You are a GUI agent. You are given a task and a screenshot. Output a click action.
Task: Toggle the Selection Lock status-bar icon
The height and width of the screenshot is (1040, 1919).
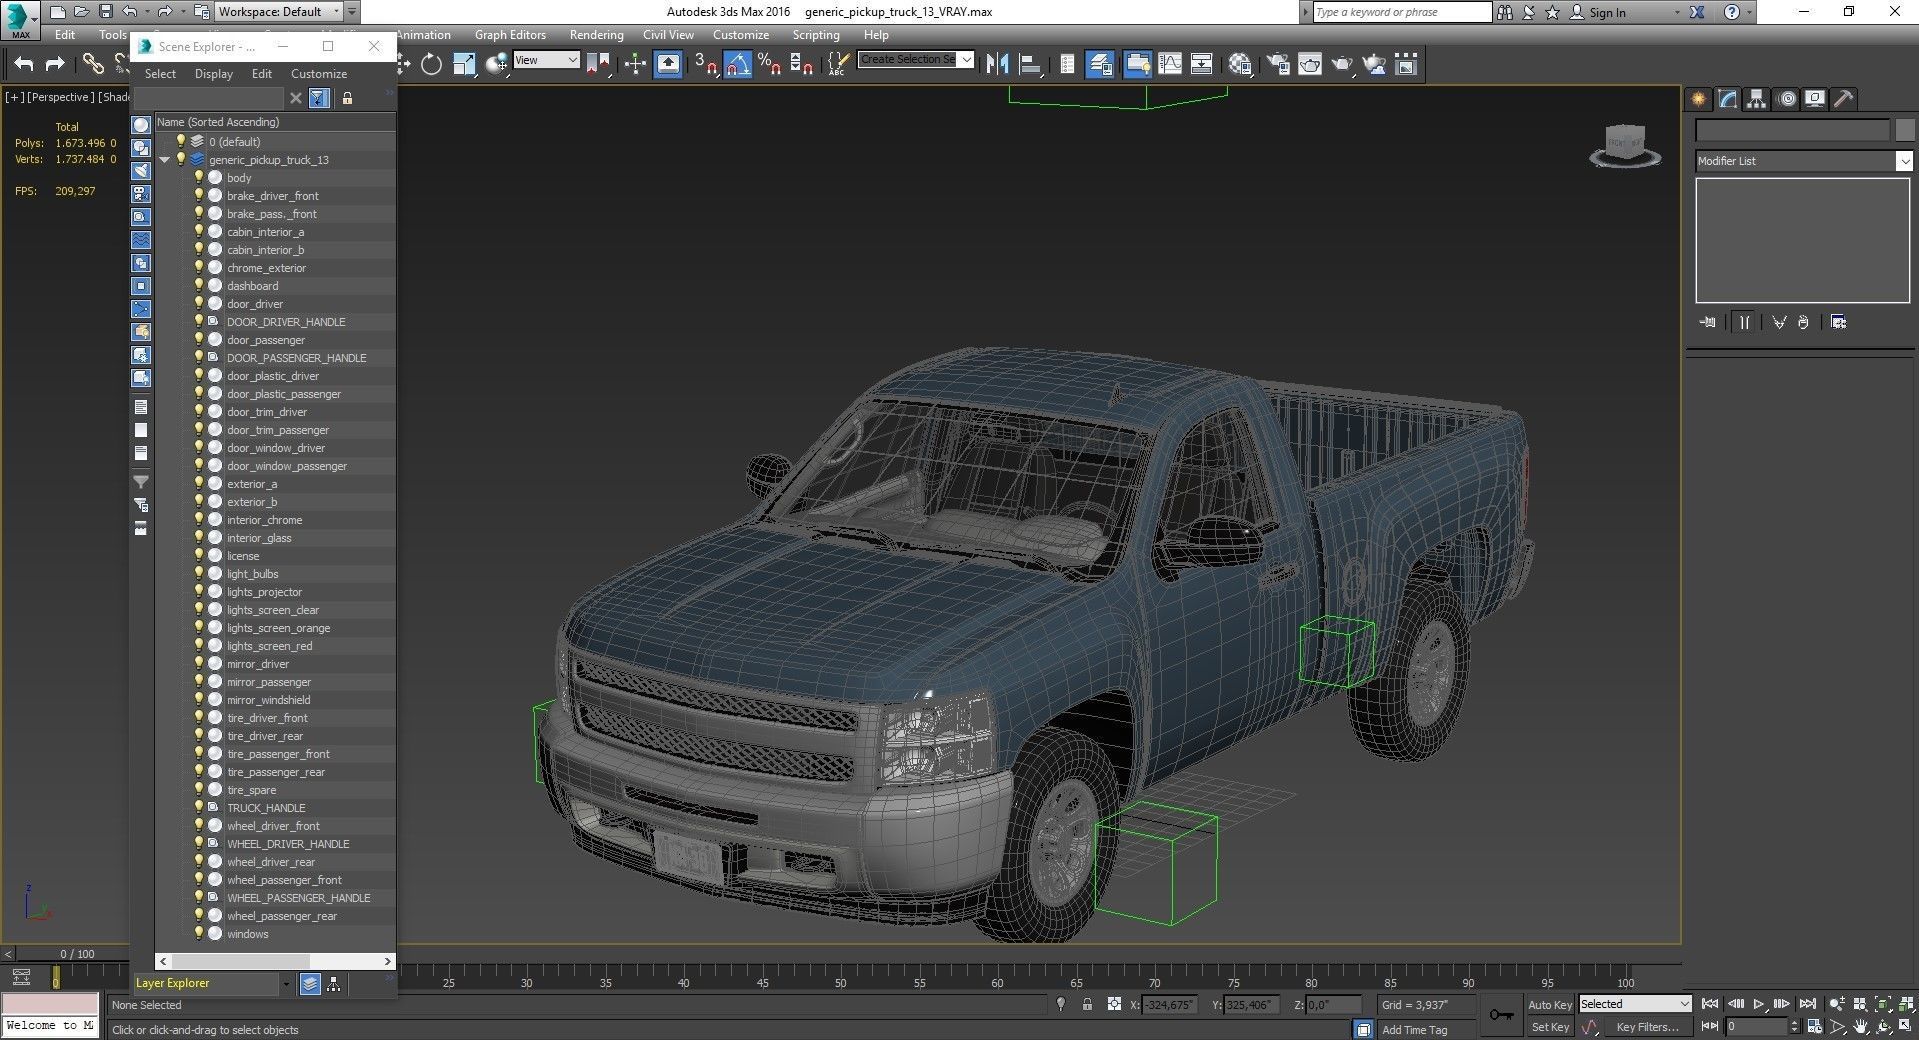point(1087,1005)
